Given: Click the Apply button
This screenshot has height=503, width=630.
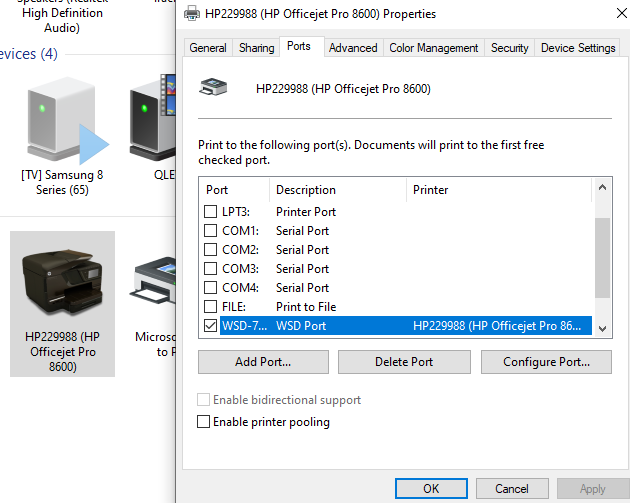Looking at the screenshot, I should [593, 489].
